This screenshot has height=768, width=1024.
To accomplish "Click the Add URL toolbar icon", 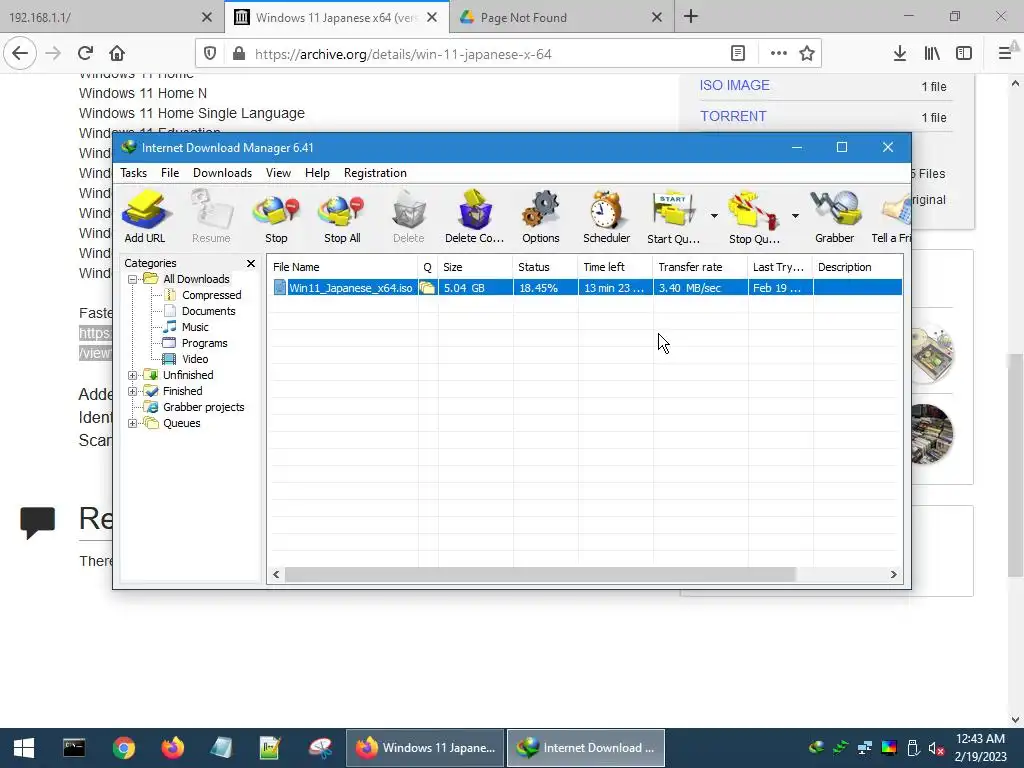I will click(x=145, y=217).
